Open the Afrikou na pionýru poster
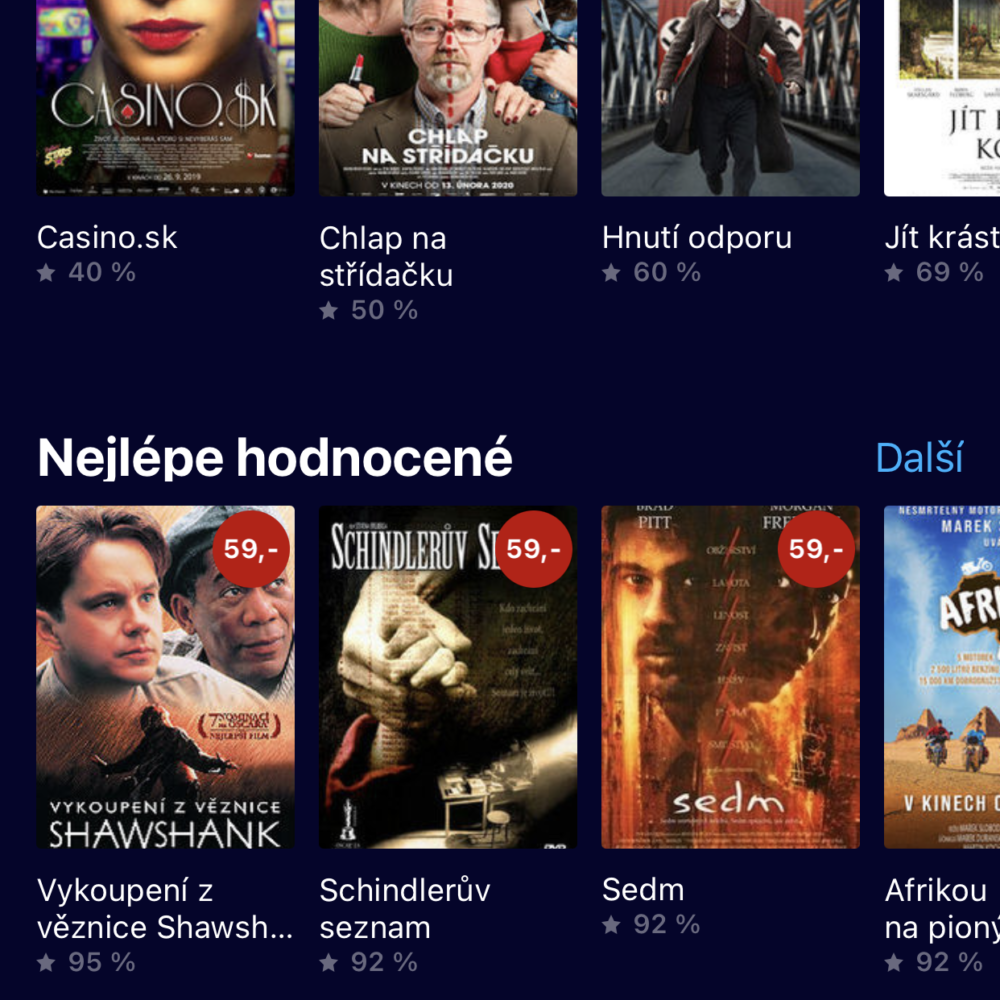Screen dimensions: 1000x1000 [x=942, y=677]
